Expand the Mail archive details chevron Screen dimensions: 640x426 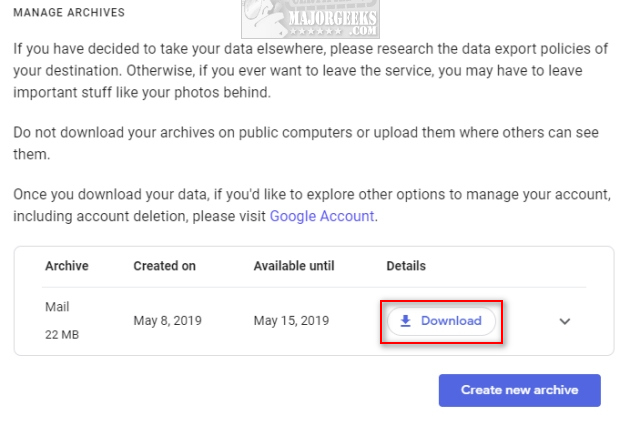564,322
